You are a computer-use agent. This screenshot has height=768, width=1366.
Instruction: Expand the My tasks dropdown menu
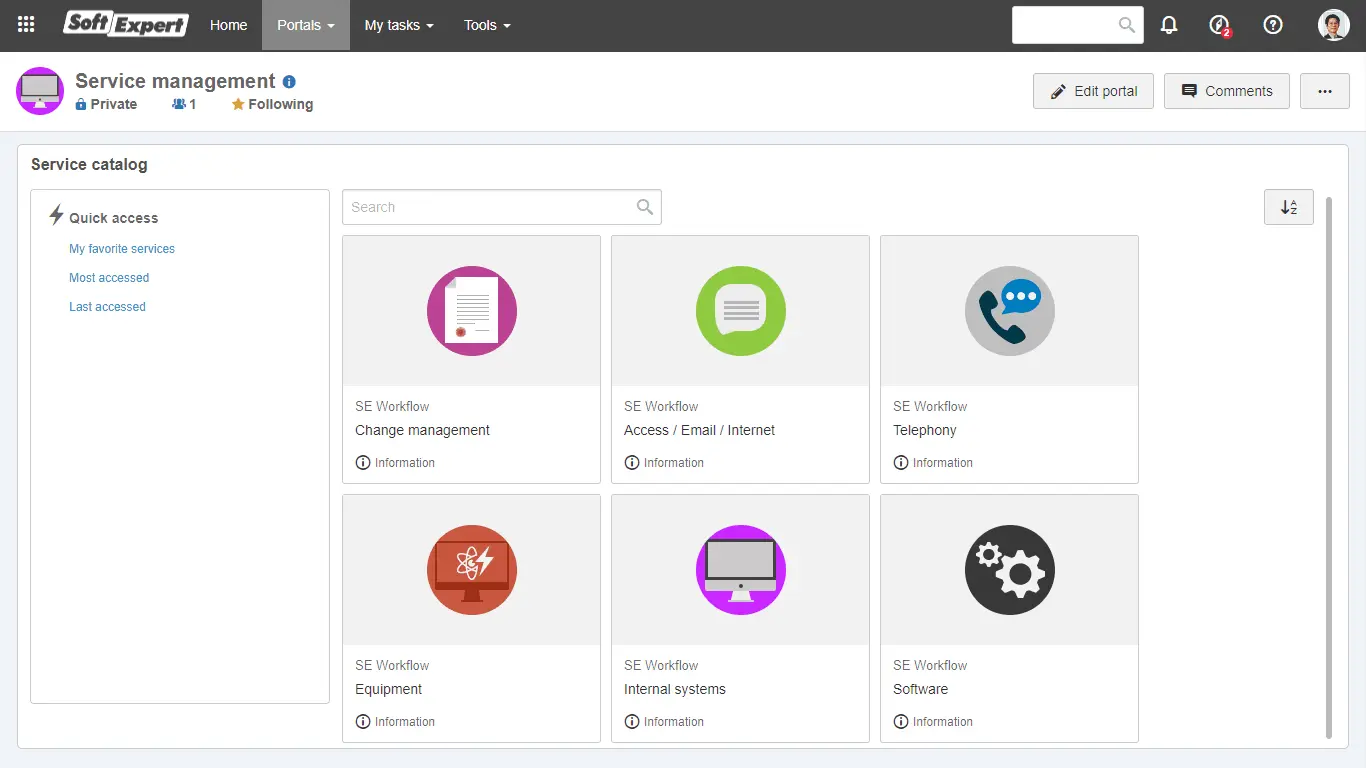(399, 25)
